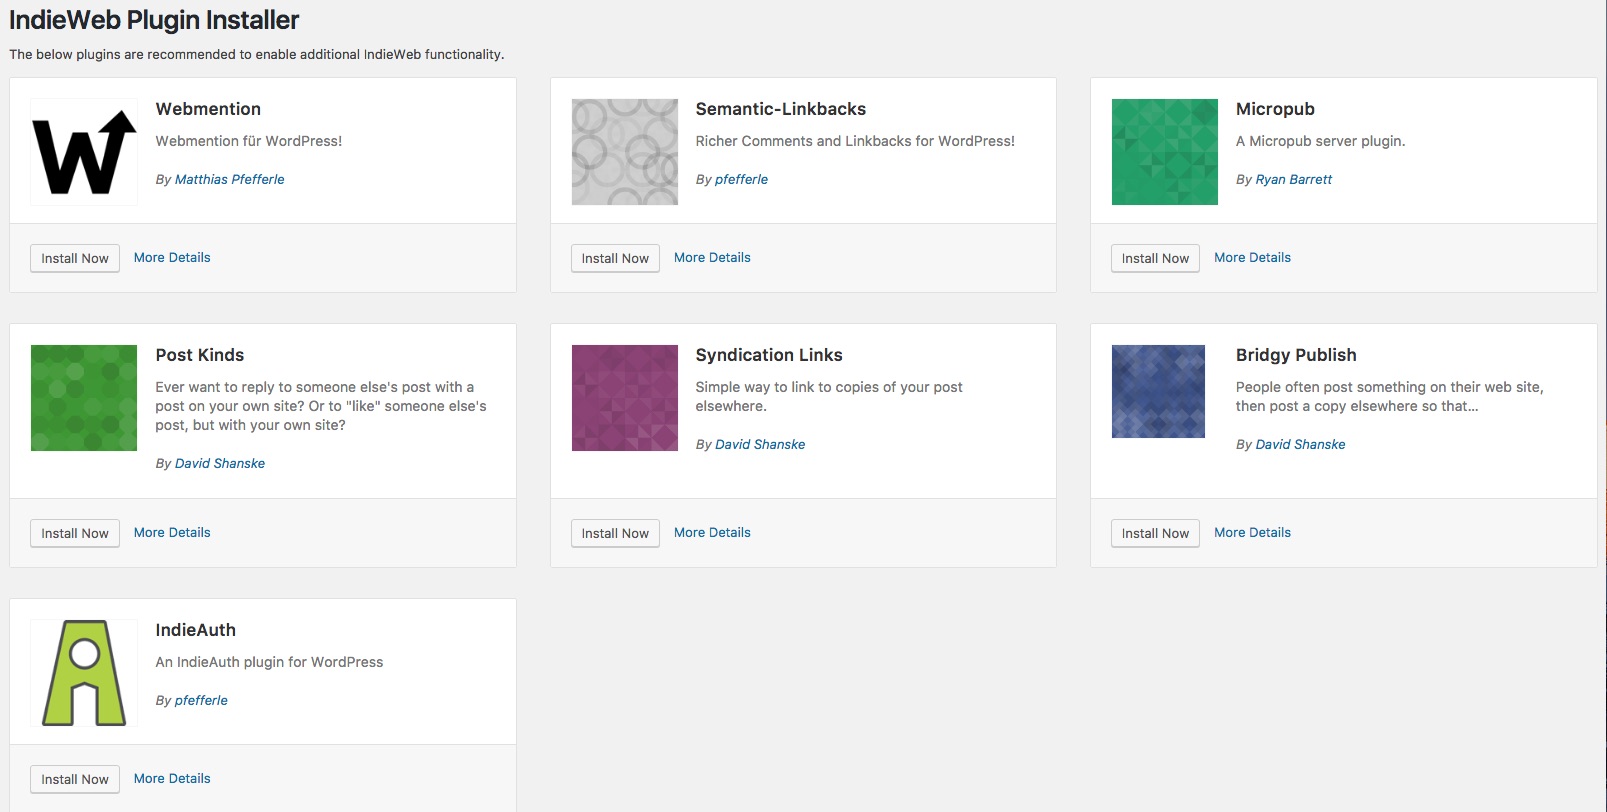Click the Micropub green plugin icon
The image size is (1607, 812).
click(x=1165, y=152)
